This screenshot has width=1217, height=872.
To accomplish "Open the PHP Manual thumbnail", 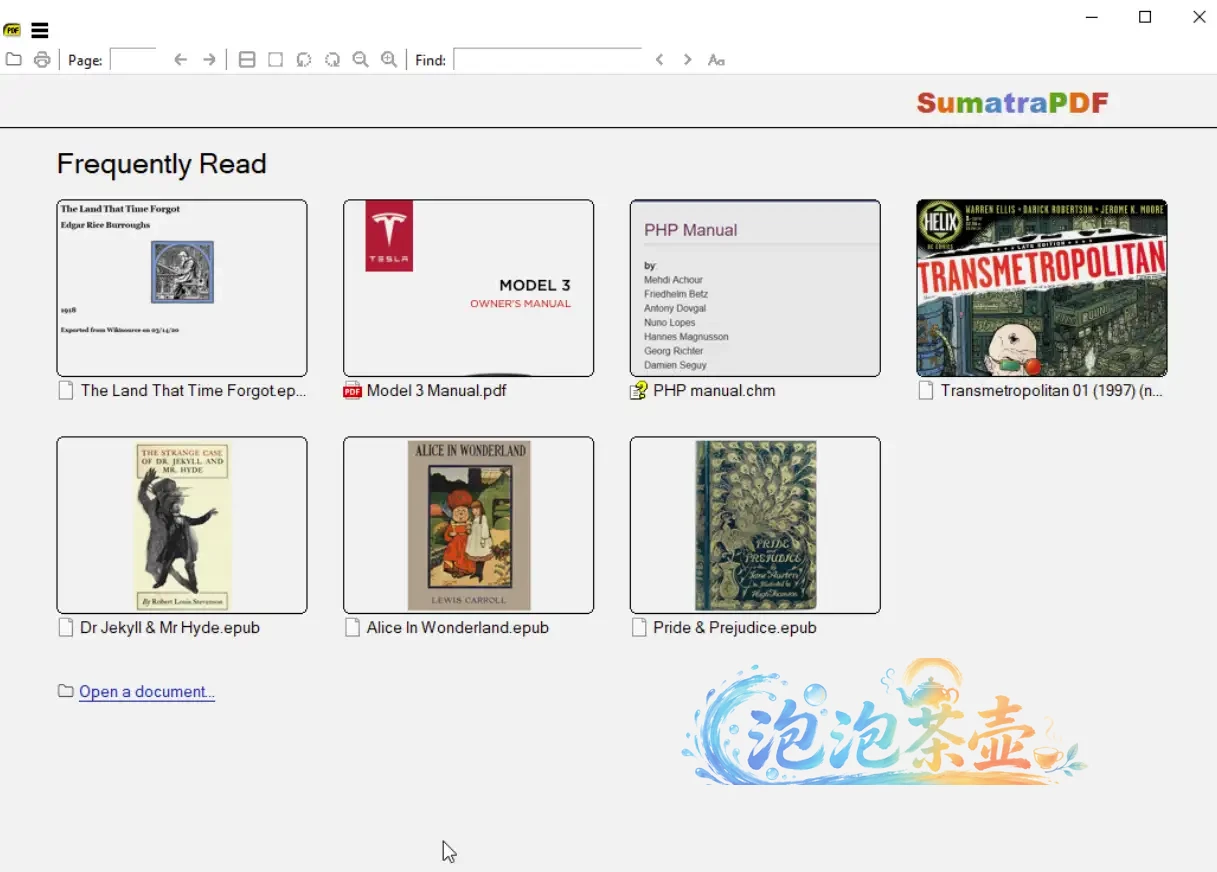I will click(x=755, y=288).
